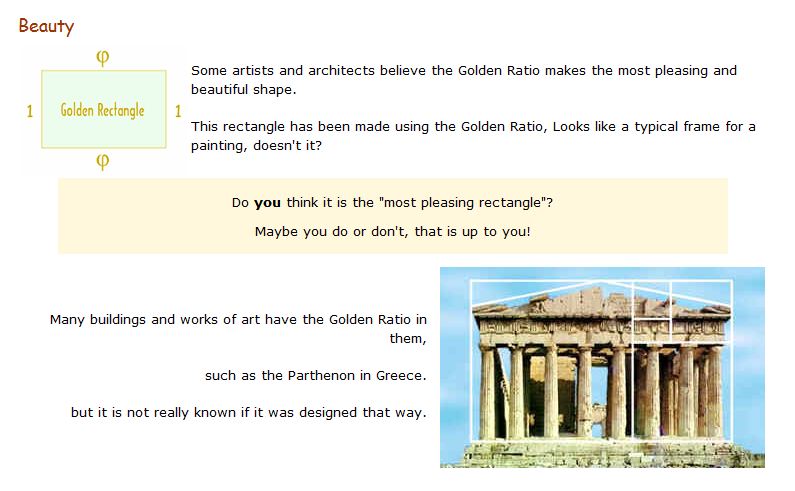Click the word "painting" in the paragraph
795x491 pixels.
pyautogui.click(x=218, y=145)
